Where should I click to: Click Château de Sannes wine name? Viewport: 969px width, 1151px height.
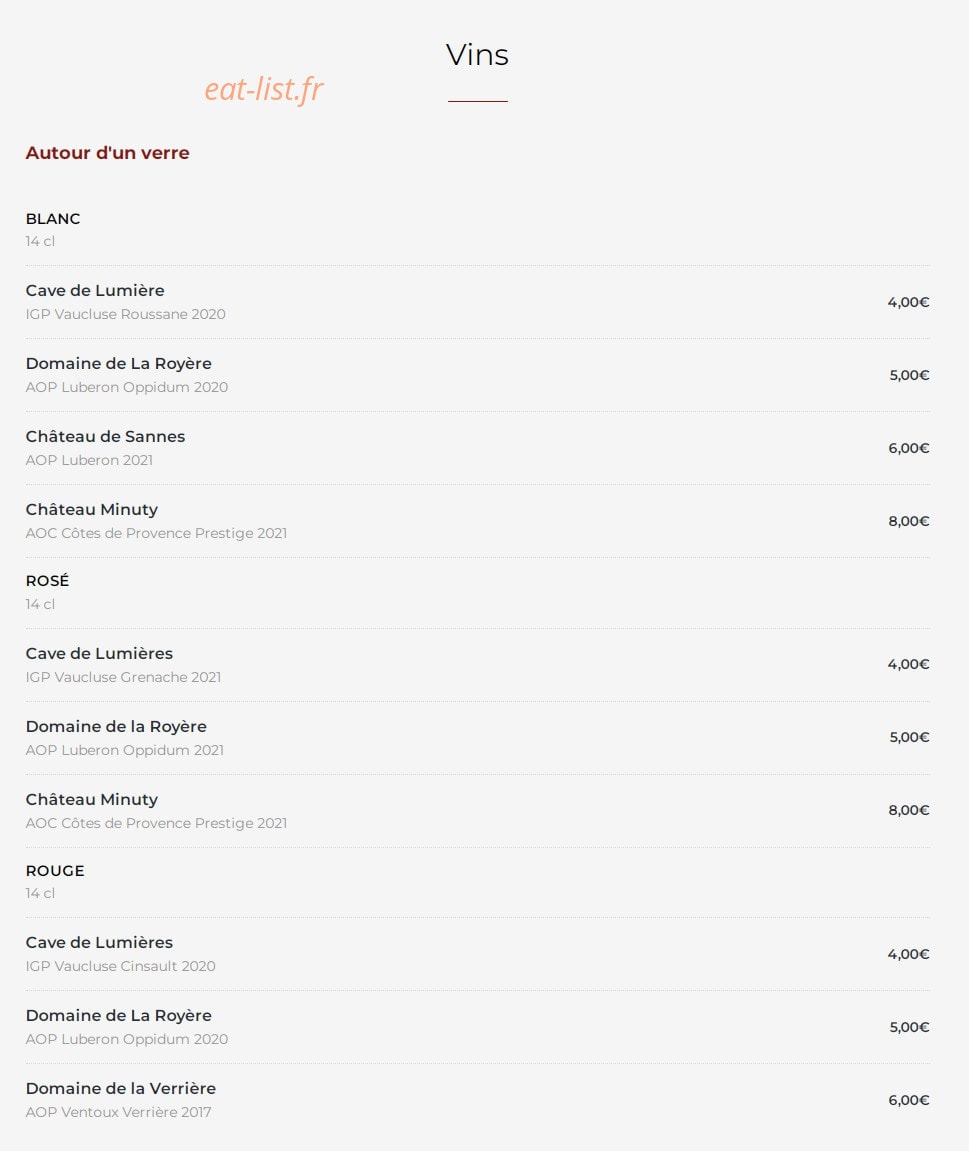tap(105, 437)
